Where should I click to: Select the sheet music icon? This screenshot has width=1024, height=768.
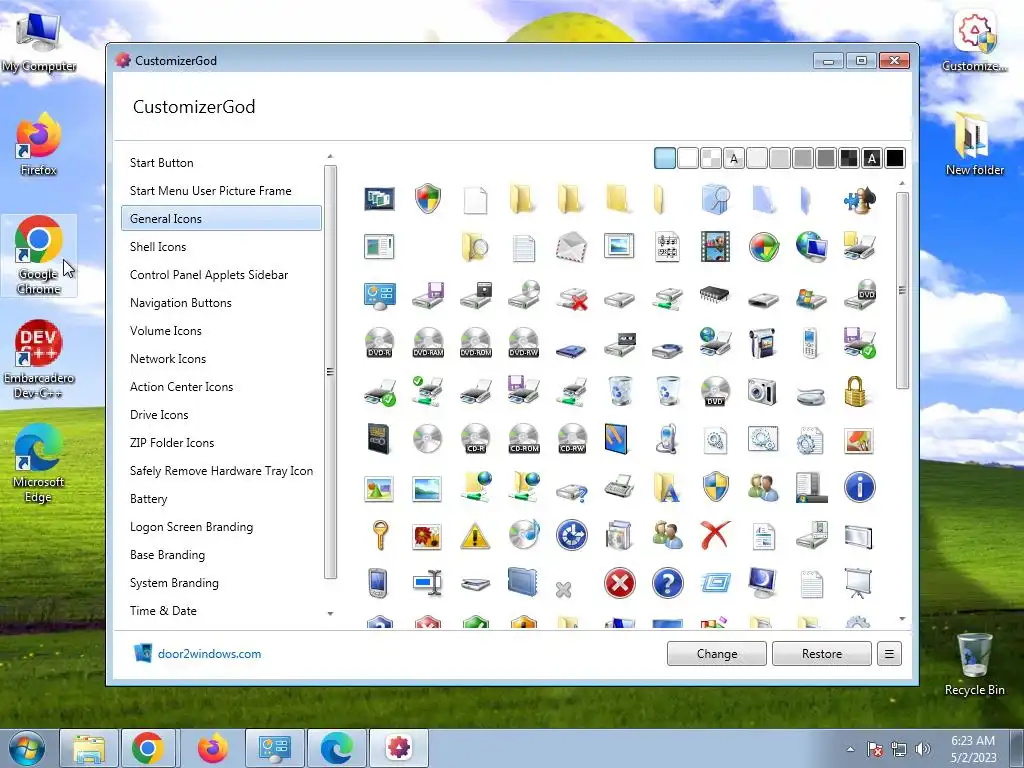point(667,247)
